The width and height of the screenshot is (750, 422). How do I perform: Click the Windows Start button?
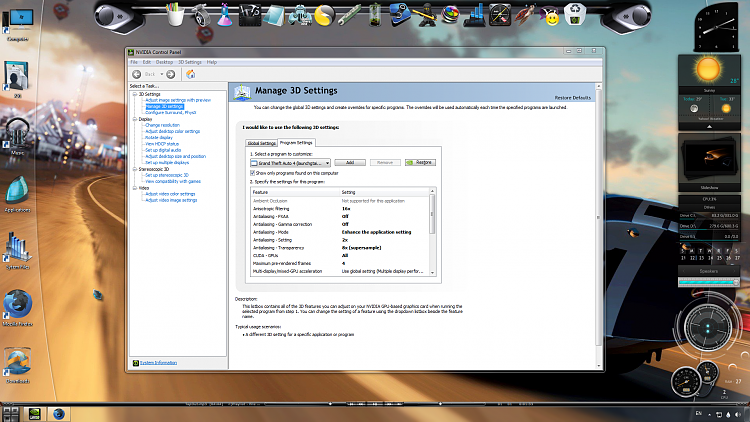click(x=10, y=414)
